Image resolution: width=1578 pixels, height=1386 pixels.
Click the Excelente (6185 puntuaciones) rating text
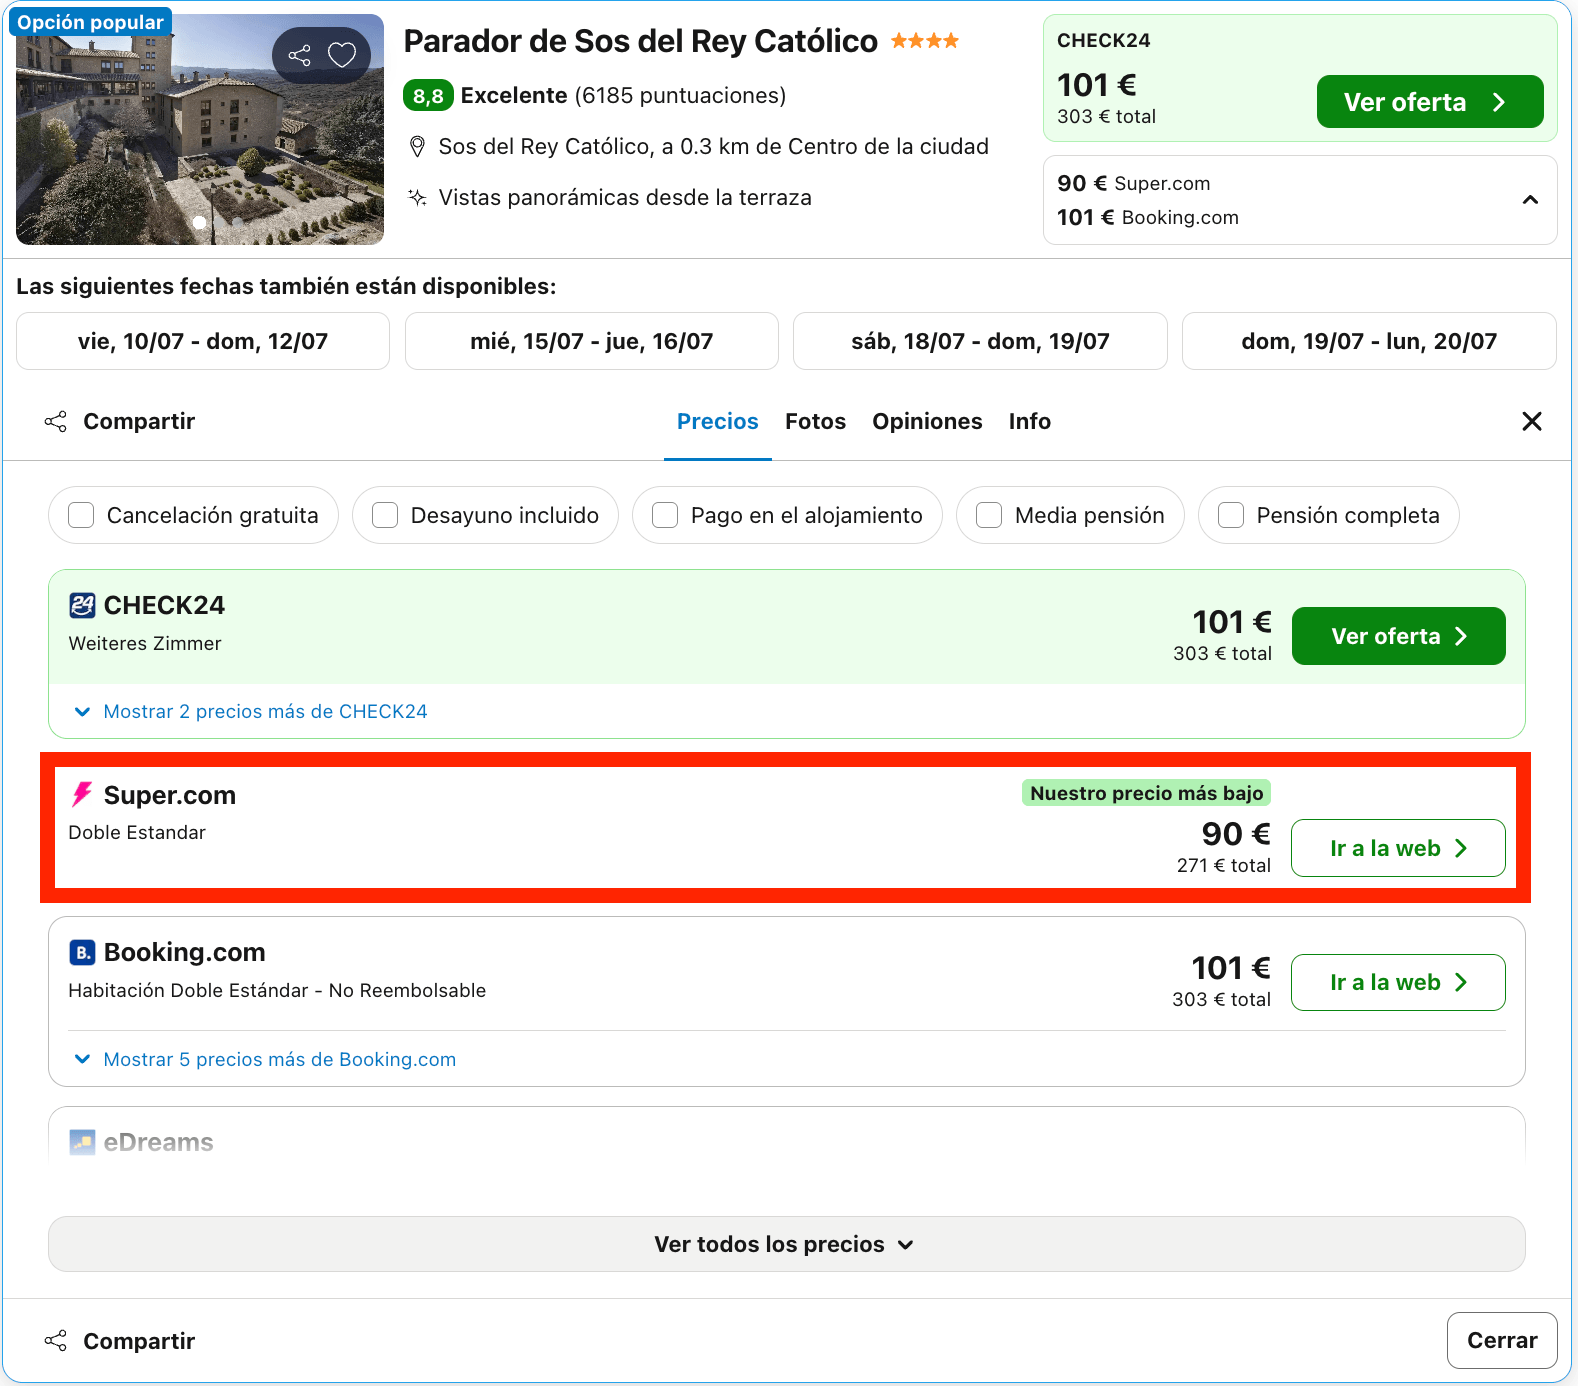coord(623,96)
